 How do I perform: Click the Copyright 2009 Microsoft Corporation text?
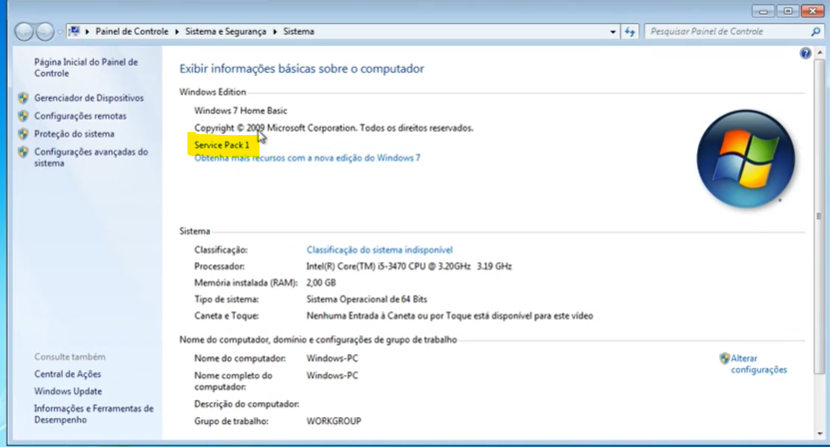pos(333,128)
